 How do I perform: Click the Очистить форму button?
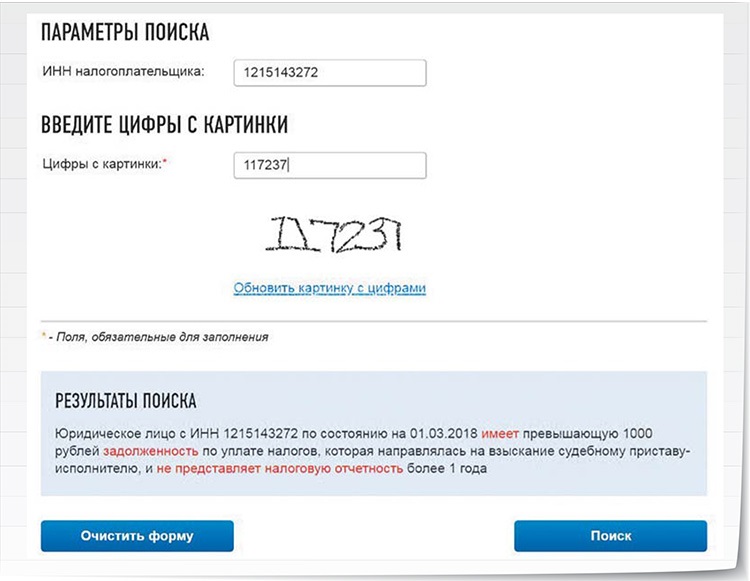tap(137, 536)
